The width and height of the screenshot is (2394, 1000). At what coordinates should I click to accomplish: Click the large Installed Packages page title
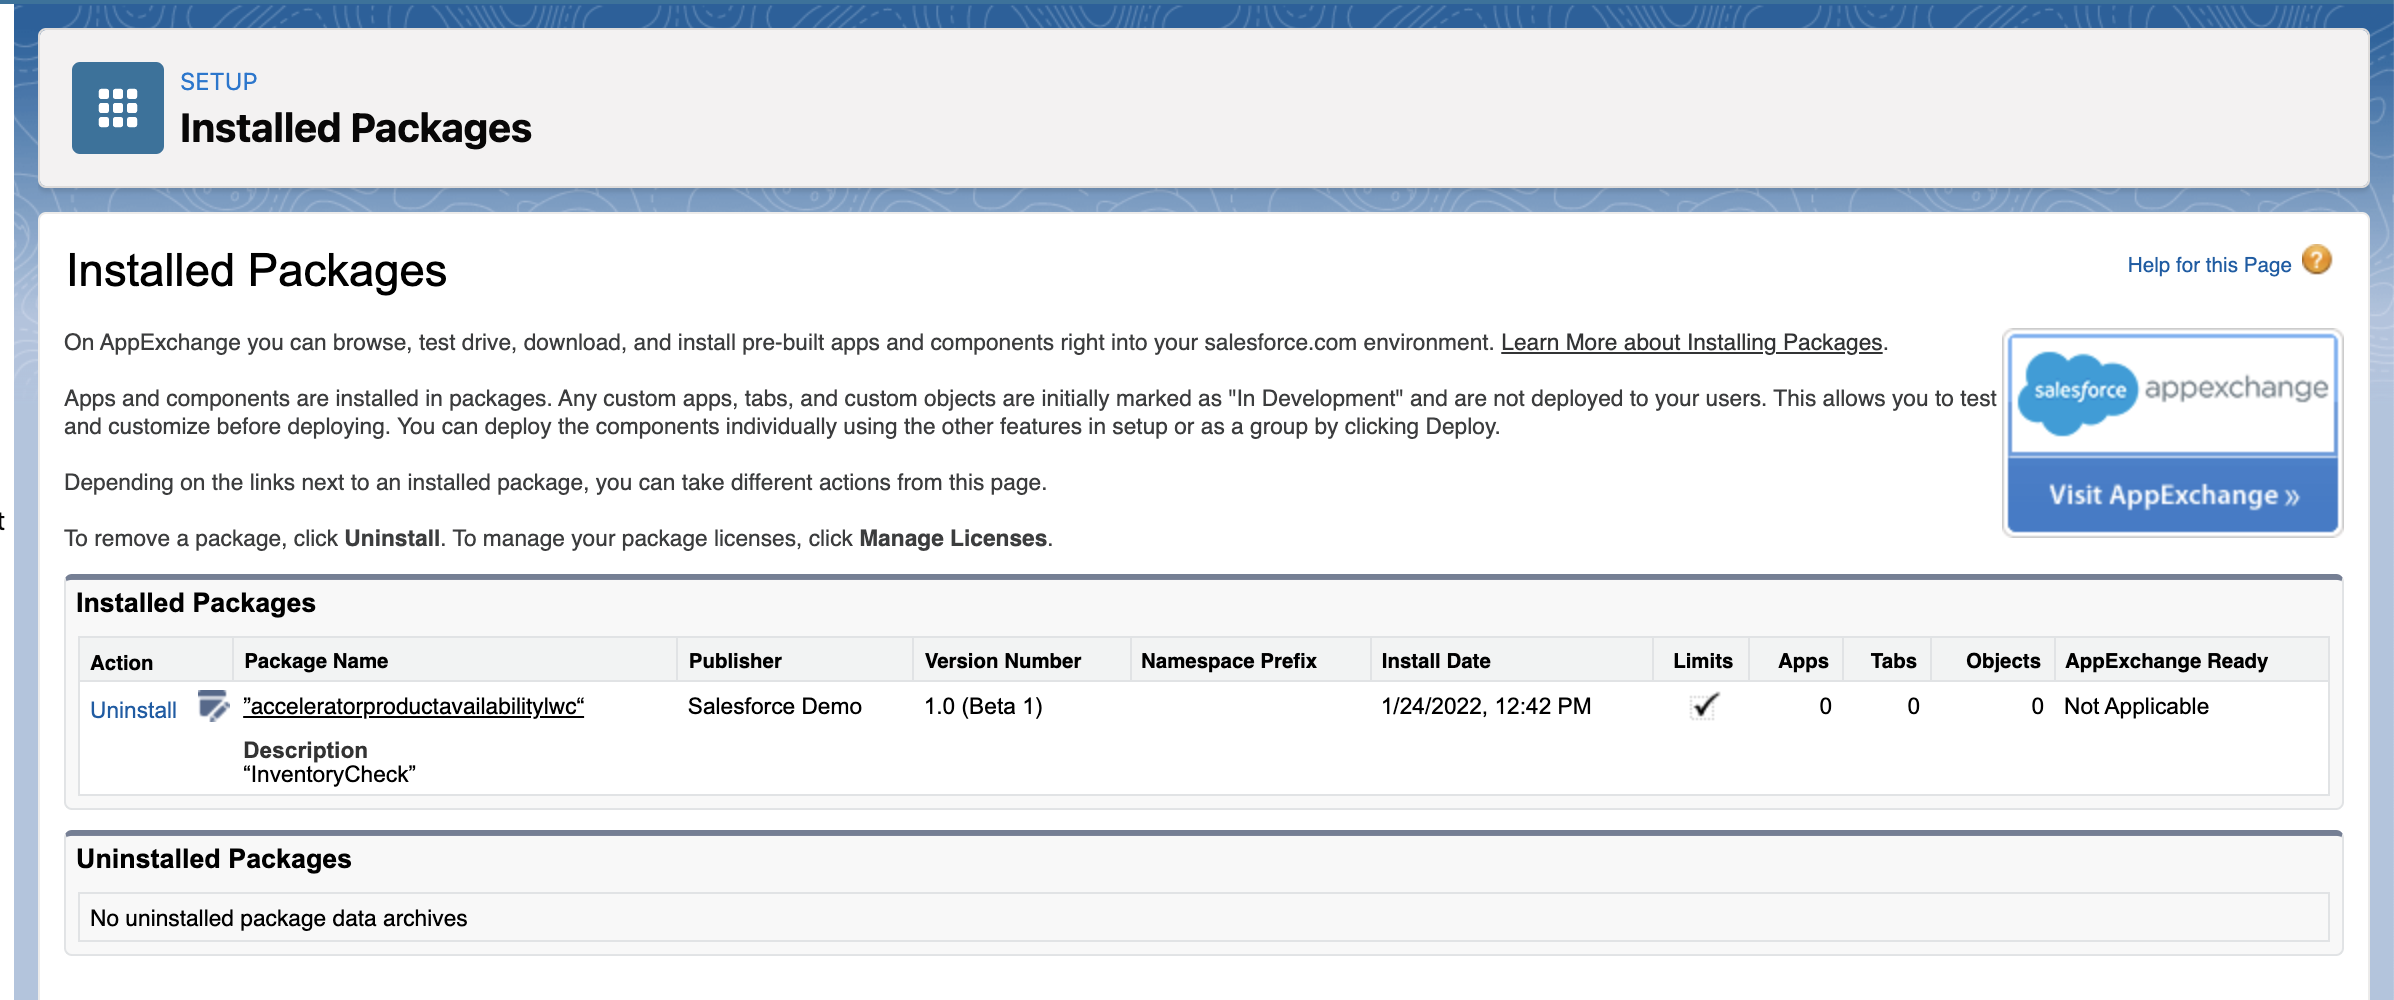(x=256, y=271)
